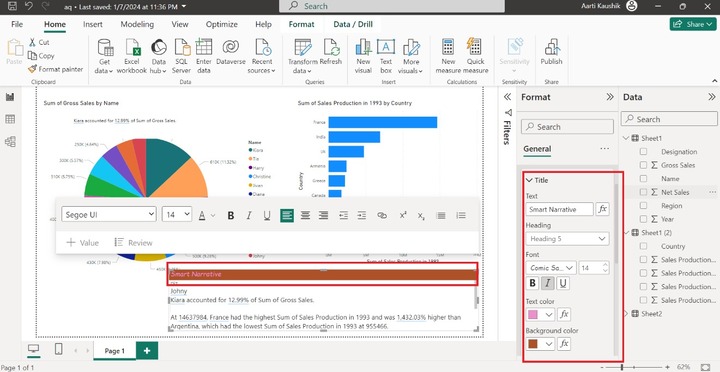The height and width of the screenshot is (372, 720).
Task: Open the Title Background color swatch
Action: point(540,344)
